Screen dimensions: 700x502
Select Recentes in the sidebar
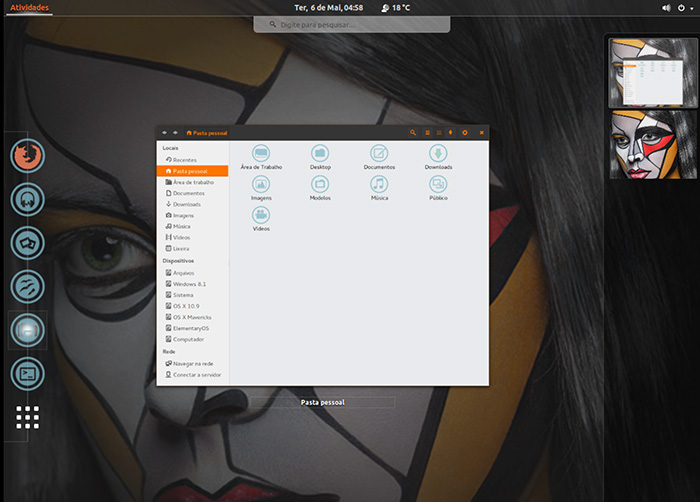click(192, 160)
